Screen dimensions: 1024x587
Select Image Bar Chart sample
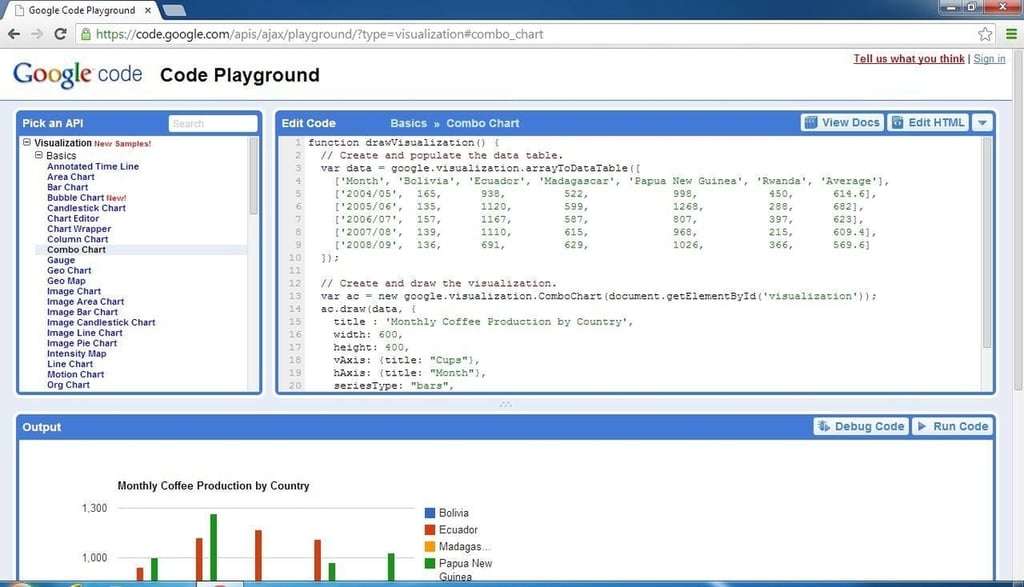pos(82,312)
